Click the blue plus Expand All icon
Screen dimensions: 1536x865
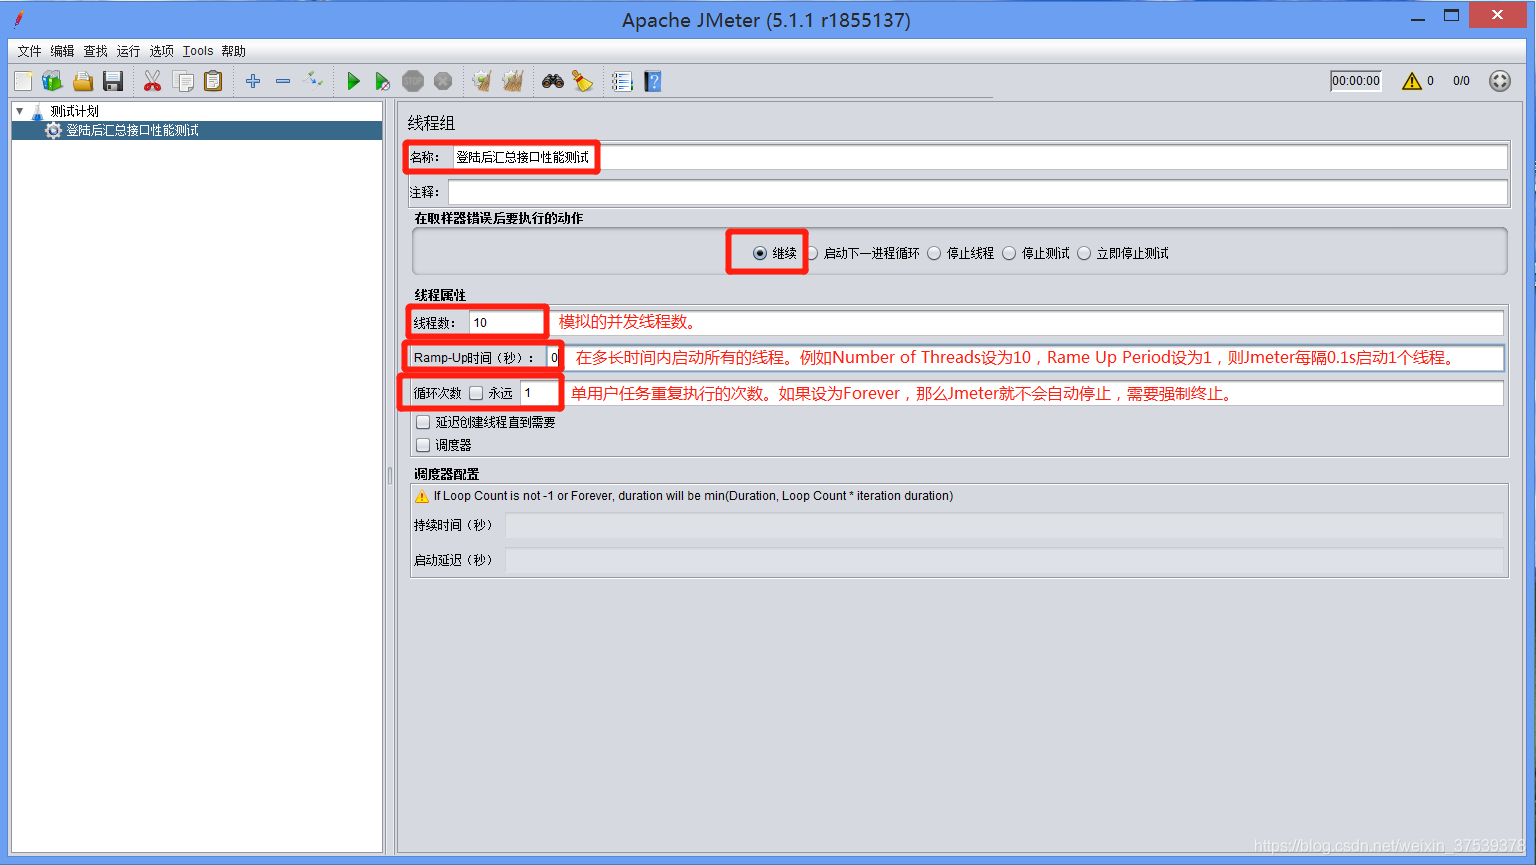coord(253,81)
